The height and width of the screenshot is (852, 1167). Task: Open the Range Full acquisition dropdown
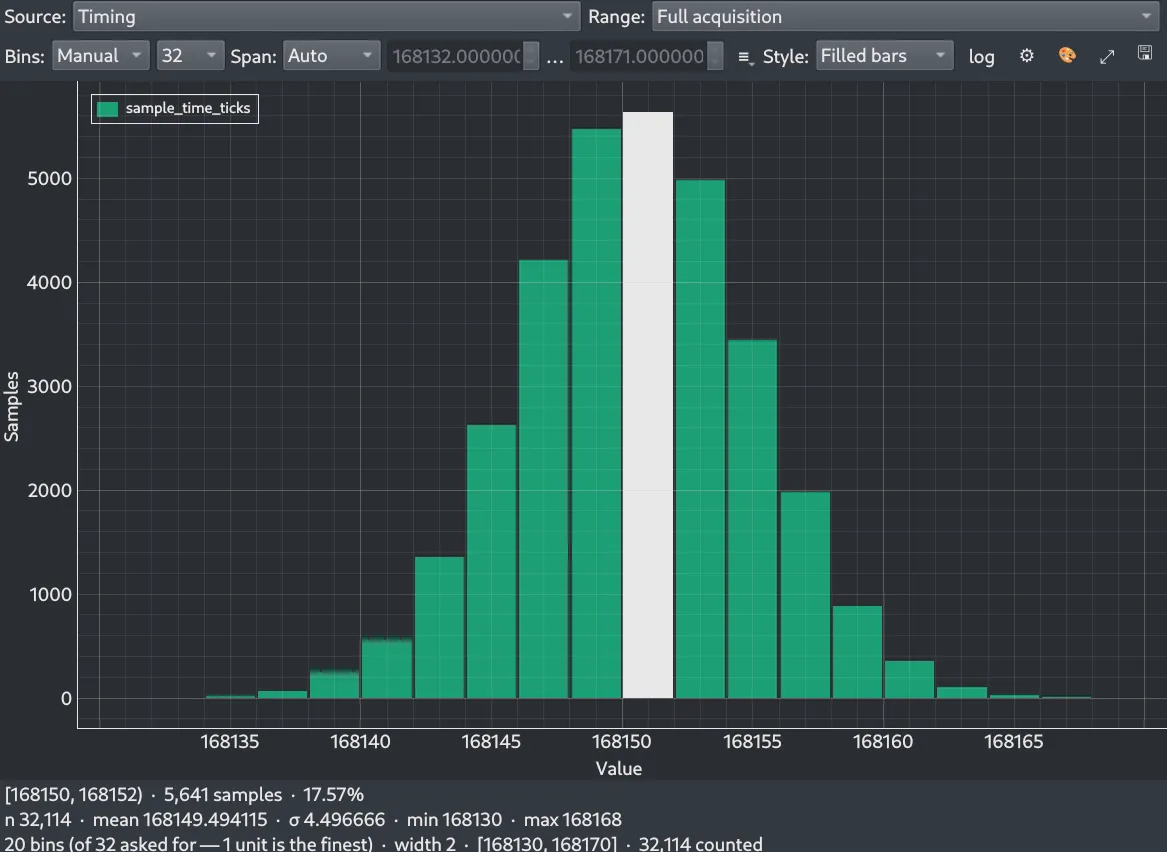click(905, 16)
